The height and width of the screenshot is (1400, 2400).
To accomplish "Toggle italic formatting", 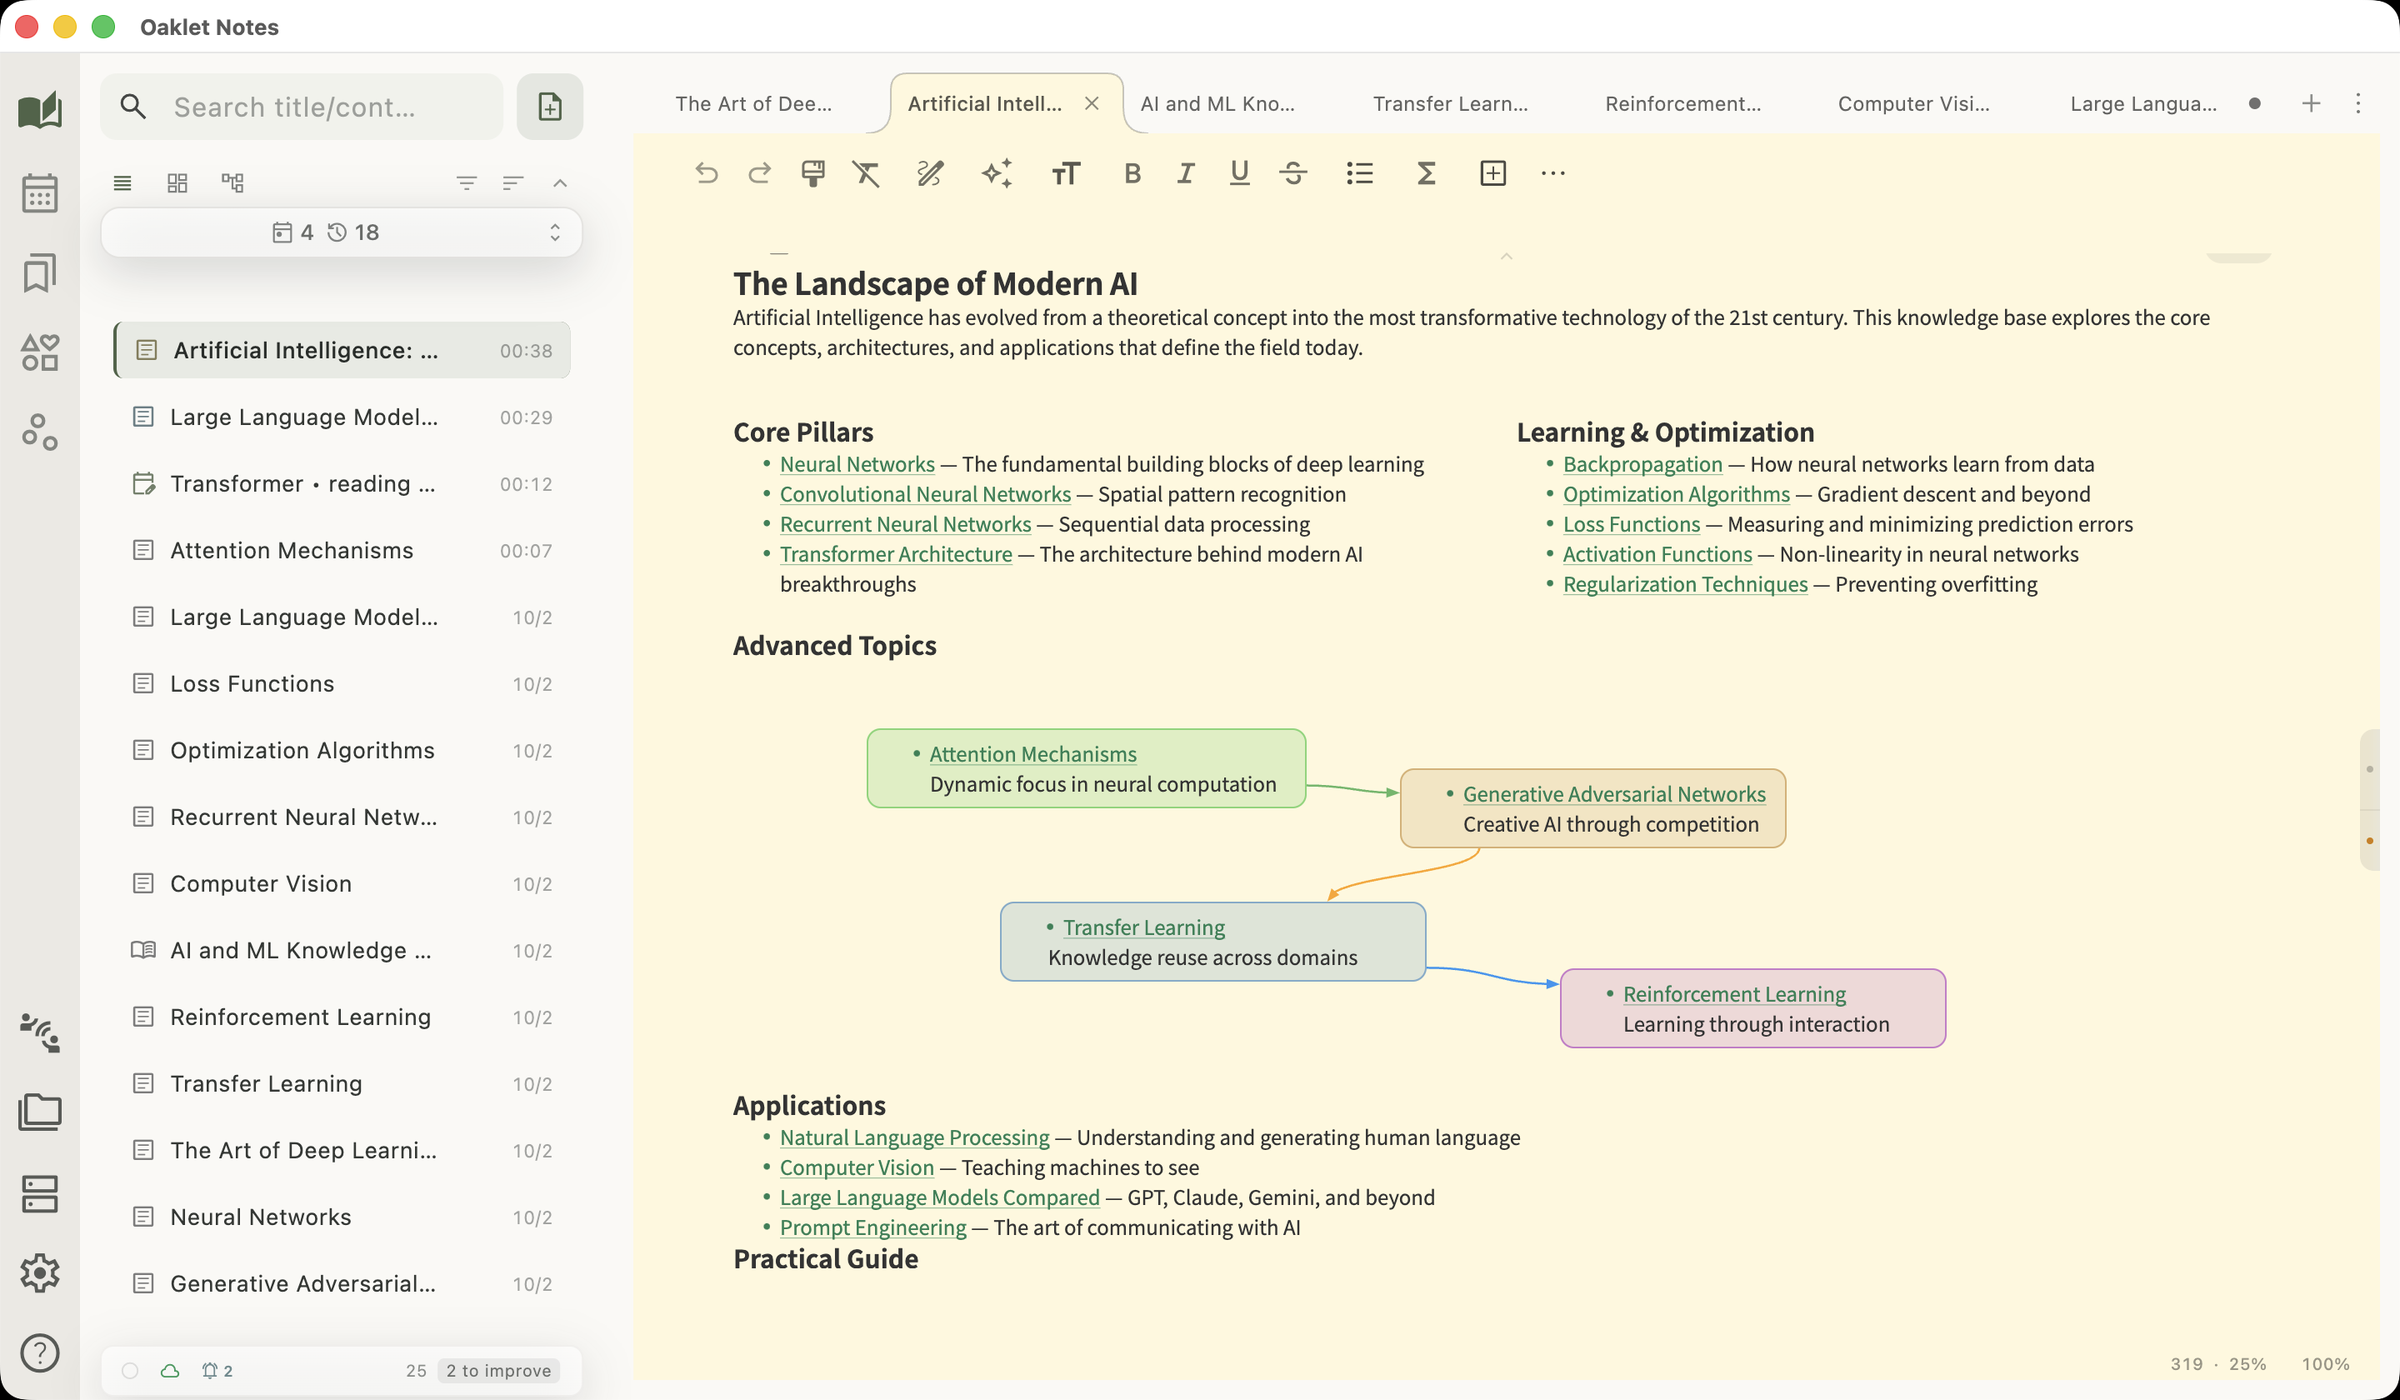I will point(1186,173).
